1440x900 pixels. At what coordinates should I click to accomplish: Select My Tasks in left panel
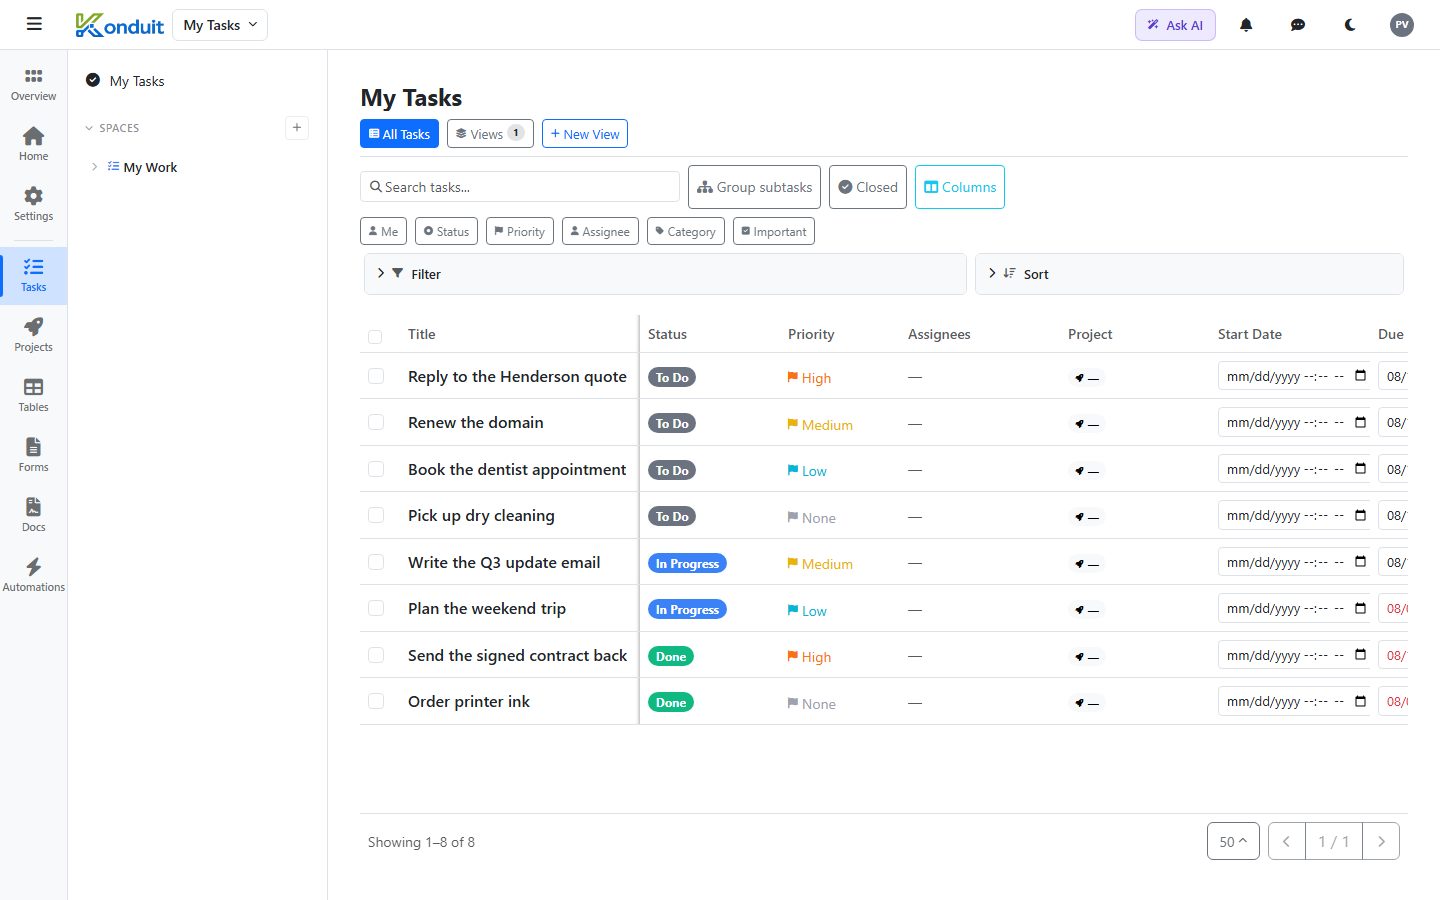(x=137, y=81)
